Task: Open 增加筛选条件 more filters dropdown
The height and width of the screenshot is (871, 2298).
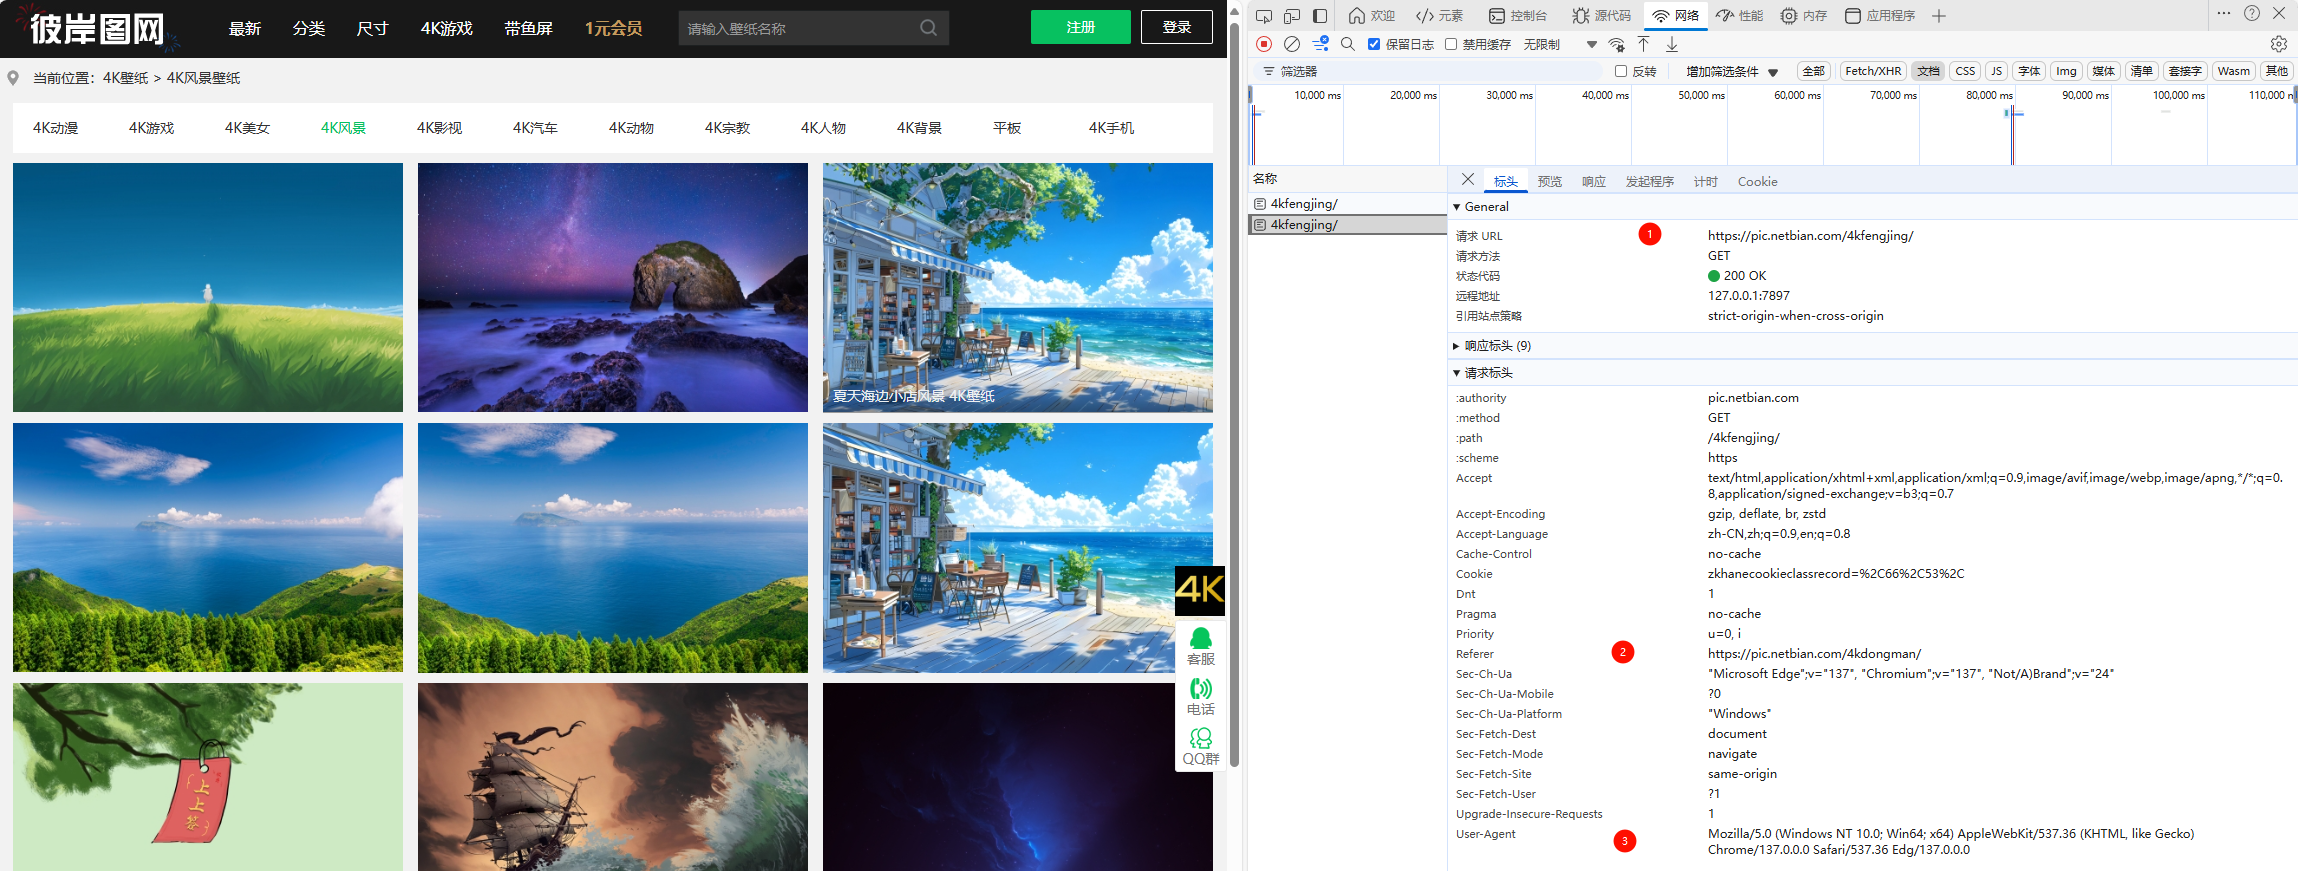Action: pyautogui.click(x=1732, y=71)
